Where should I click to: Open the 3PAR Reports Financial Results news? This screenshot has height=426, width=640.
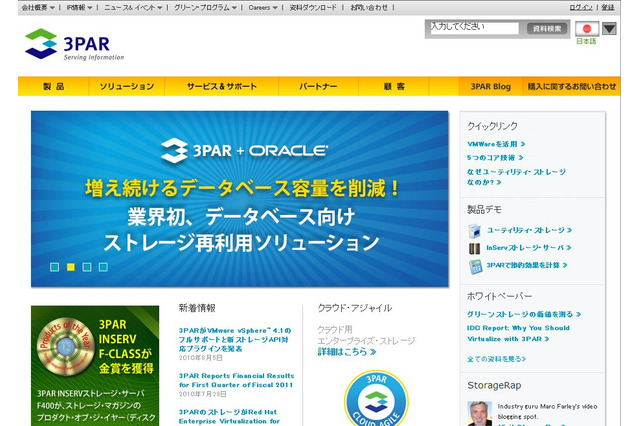tap(236, 380)
